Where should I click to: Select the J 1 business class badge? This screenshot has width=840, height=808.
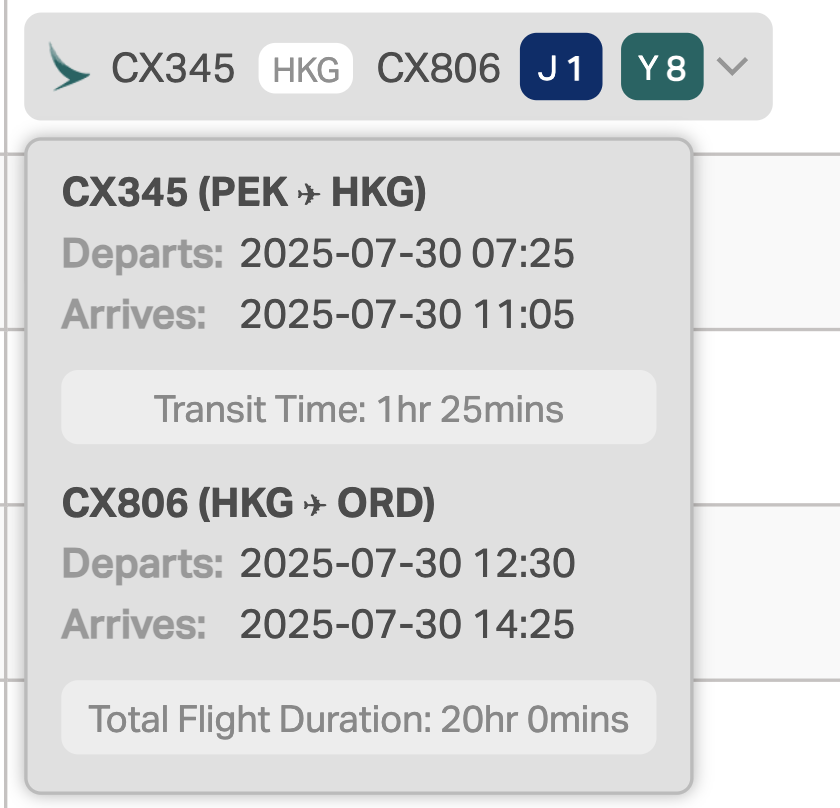coord(561,66)
